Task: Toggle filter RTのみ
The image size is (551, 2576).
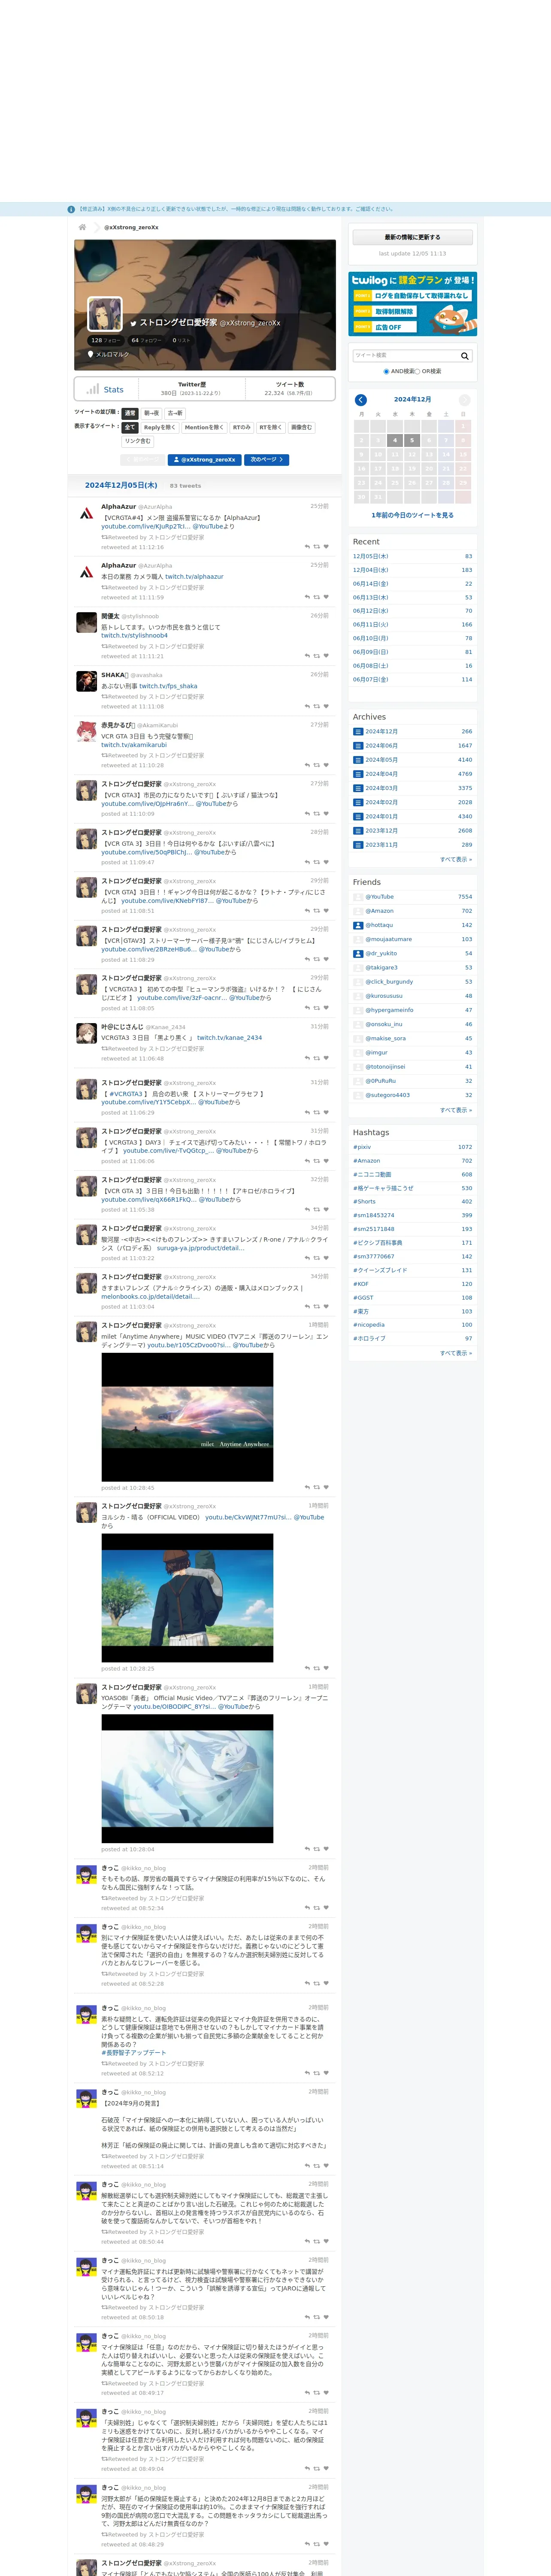Action: coord(242,427)
